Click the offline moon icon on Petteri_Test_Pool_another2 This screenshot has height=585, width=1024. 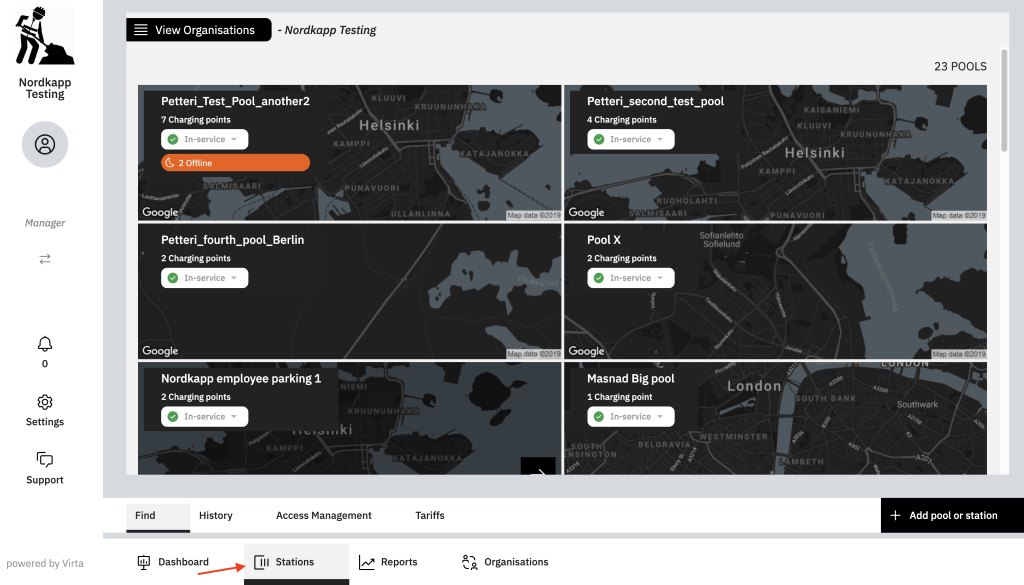click(170, 163)
